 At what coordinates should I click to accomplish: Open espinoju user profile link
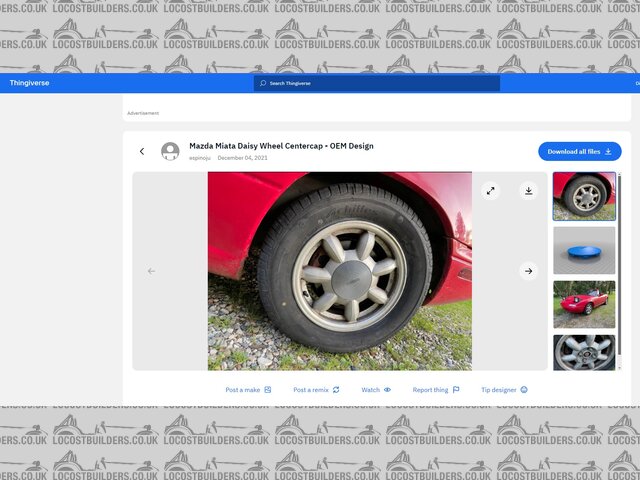click(x=199, y=158)
